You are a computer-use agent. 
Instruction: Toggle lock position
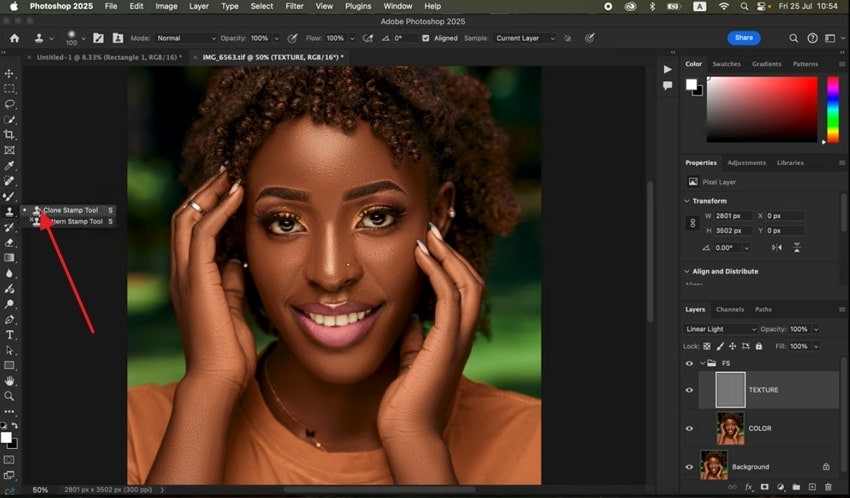(732, 346)
